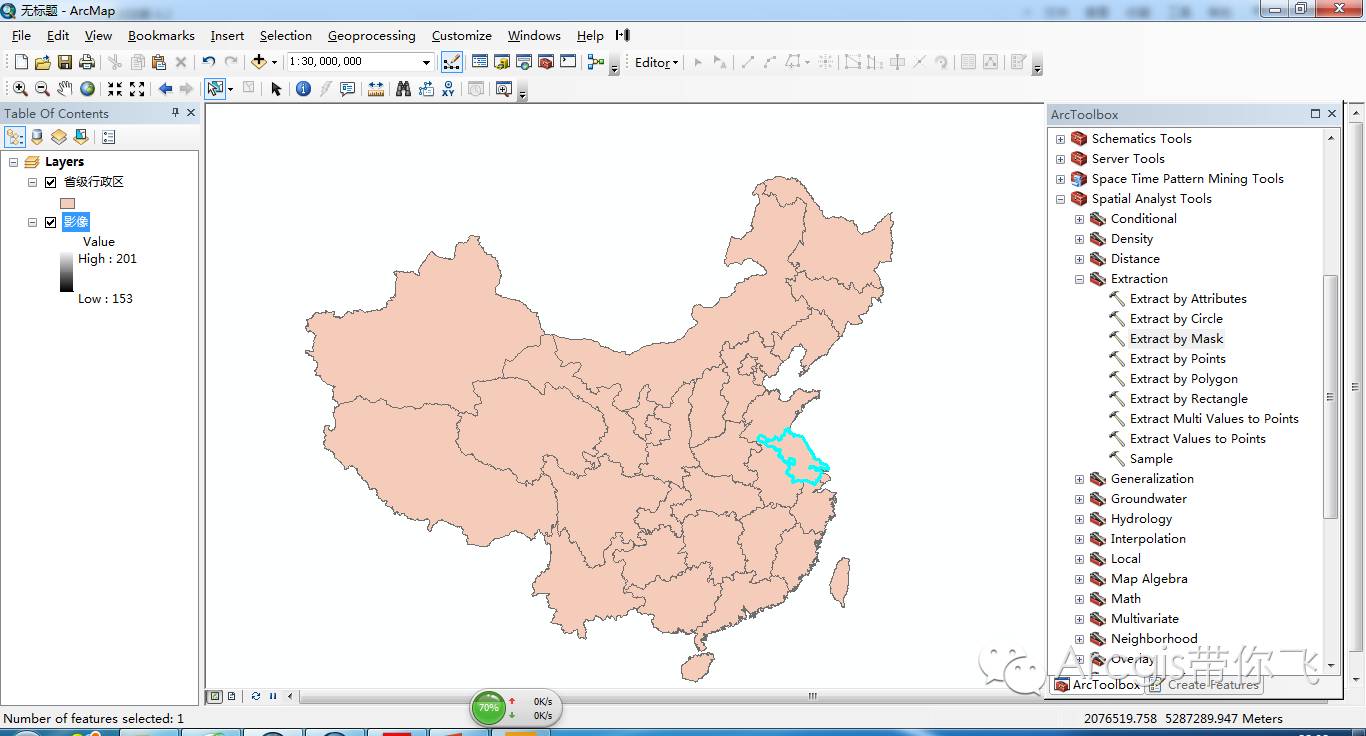Collapse the Spatial Analyst Tools toolbox
The height and width of the screenshot is (736, 1366).
[1060, 199]
